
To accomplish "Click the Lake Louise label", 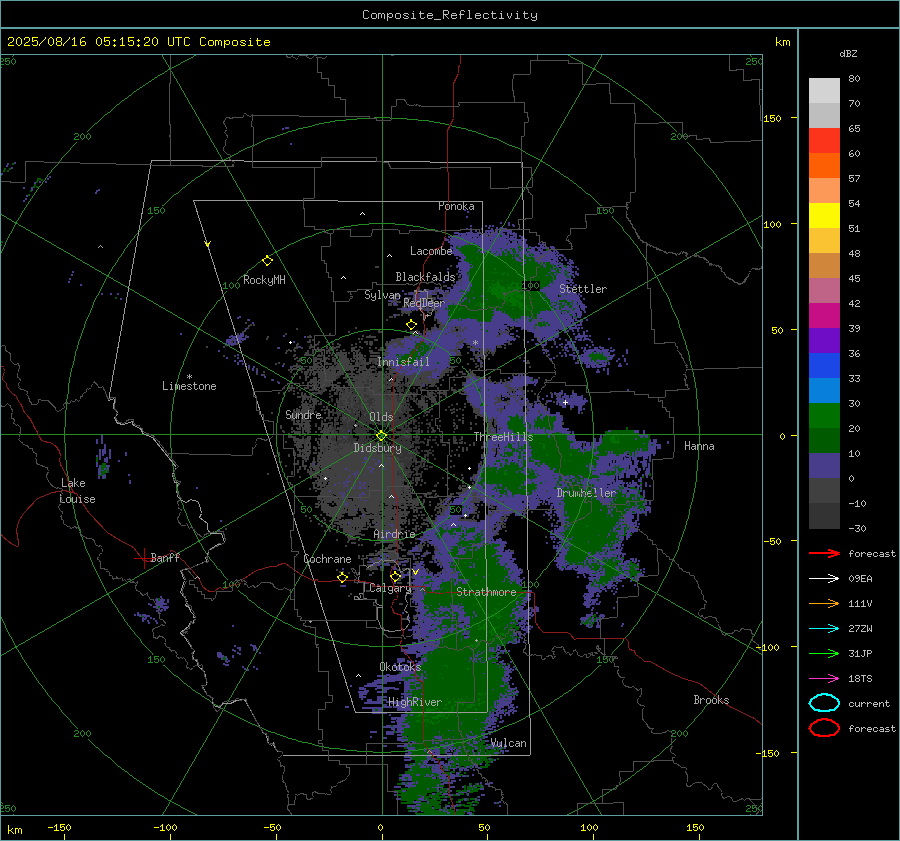I will pos(77,491).
